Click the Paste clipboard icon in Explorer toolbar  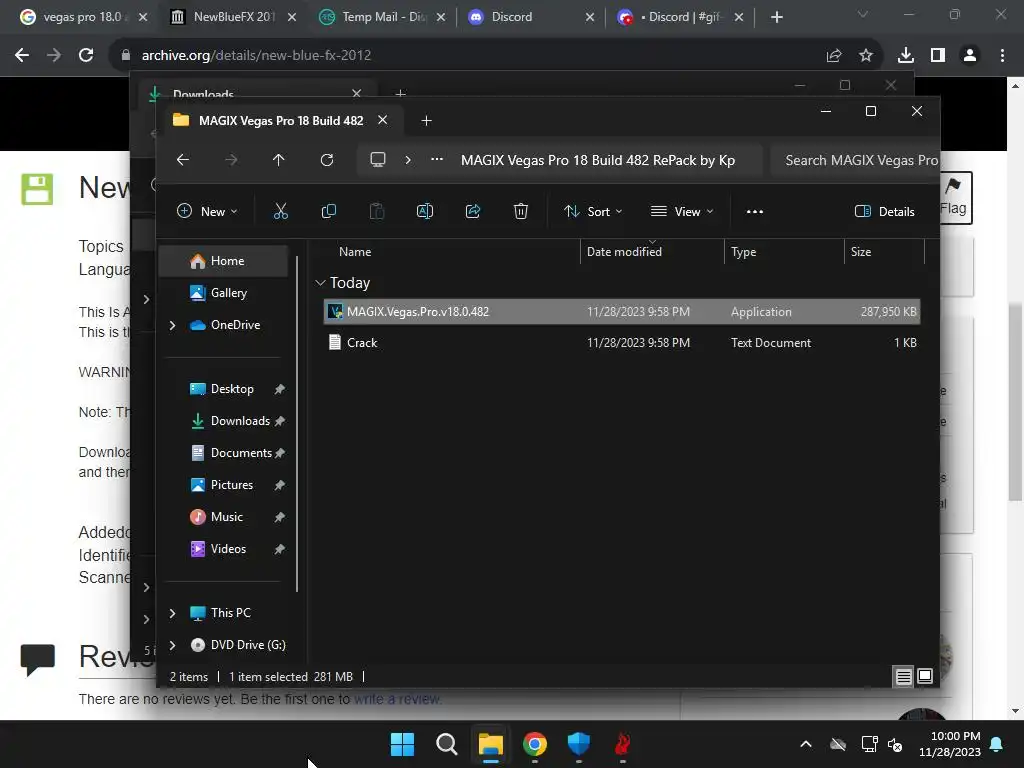coord(377,211)
